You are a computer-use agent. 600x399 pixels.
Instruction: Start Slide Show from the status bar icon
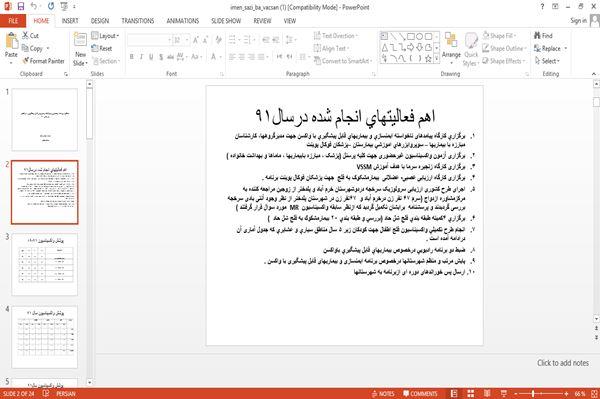pos(504,394)
